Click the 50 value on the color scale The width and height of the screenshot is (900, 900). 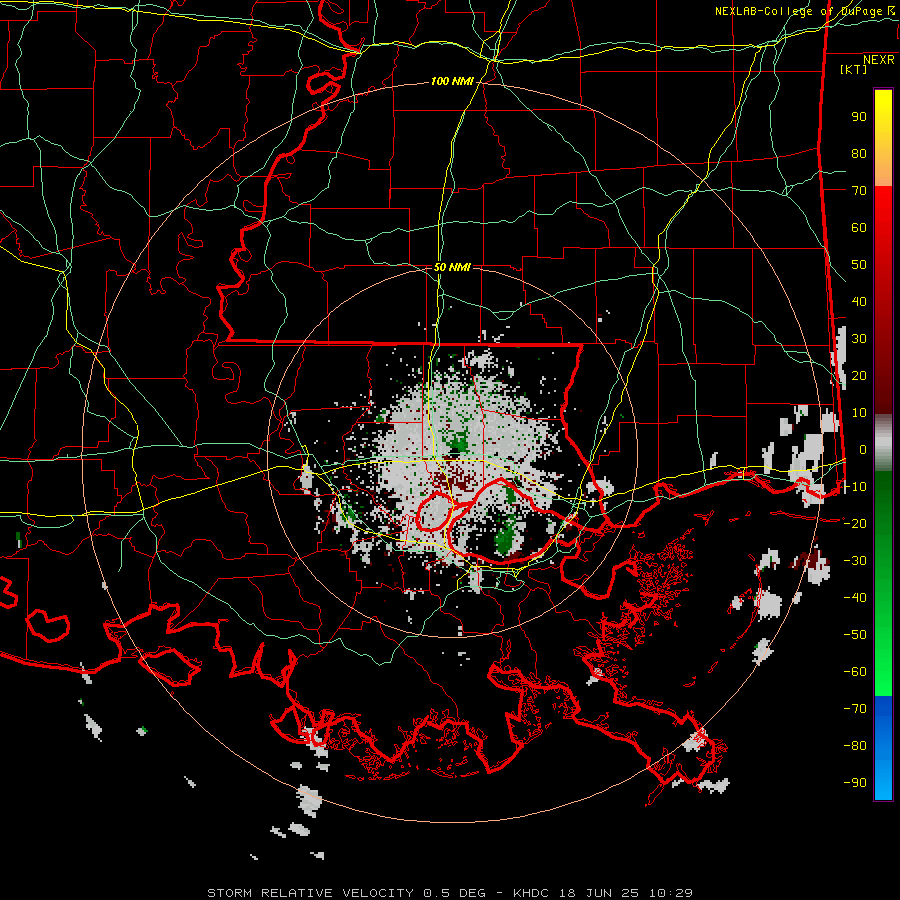[859, 265]
